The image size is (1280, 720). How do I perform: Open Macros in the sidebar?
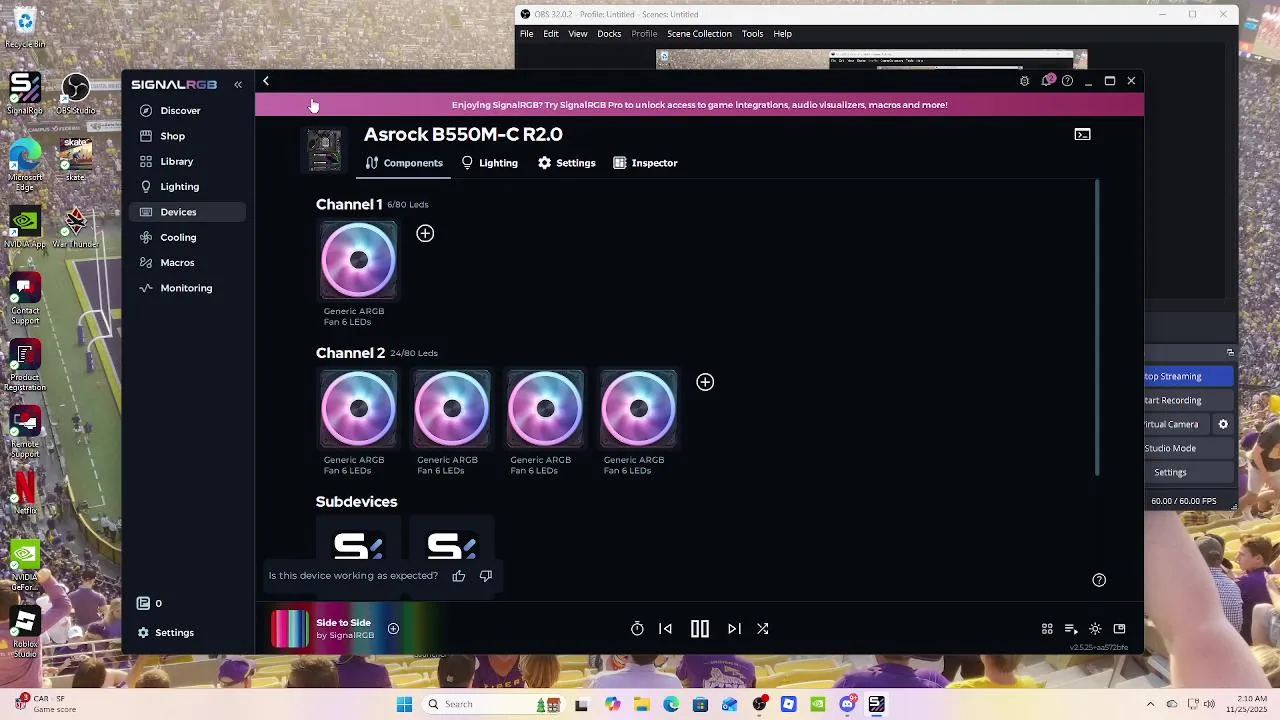[x=177, y=263]
